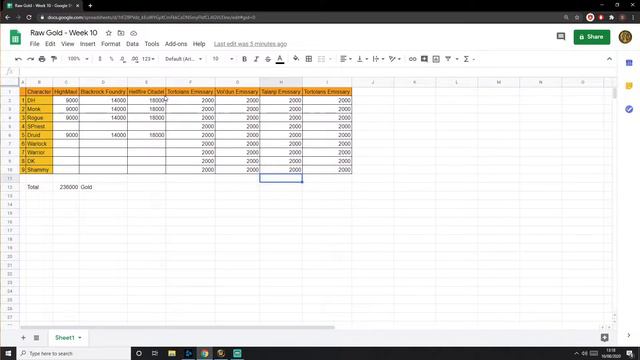Open the View menu
Screen dimensions: 640x360
coord(68,44)
